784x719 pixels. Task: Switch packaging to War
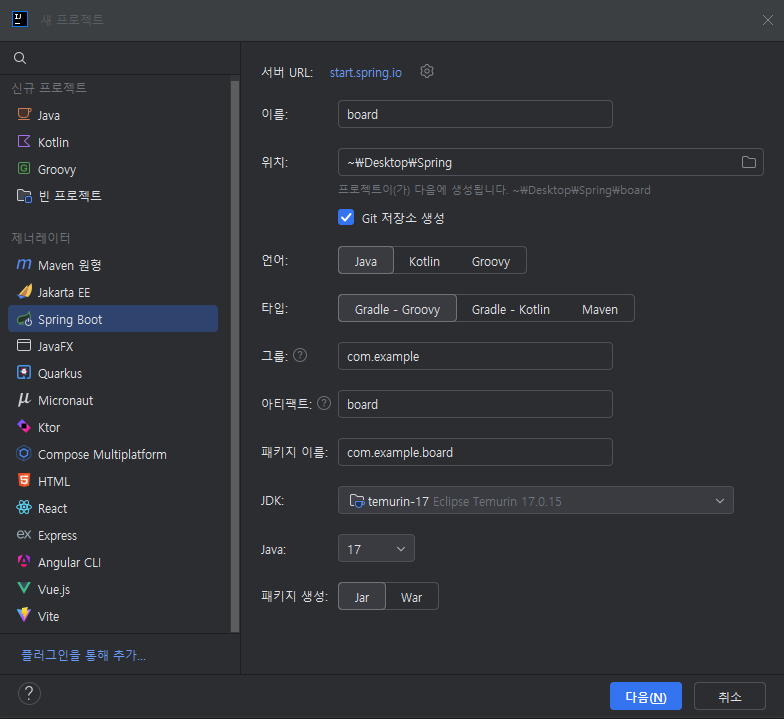click(x=411, y=597)
